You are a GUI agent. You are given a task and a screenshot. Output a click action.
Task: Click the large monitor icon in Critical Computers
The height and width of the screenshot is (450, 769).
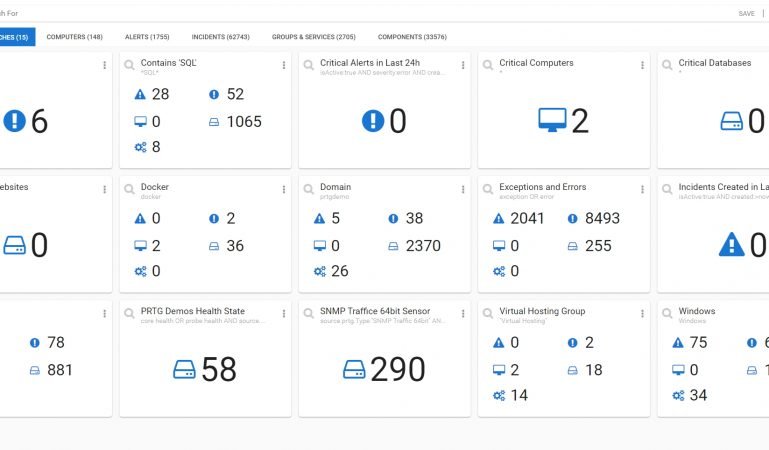(x=552, y=120)
